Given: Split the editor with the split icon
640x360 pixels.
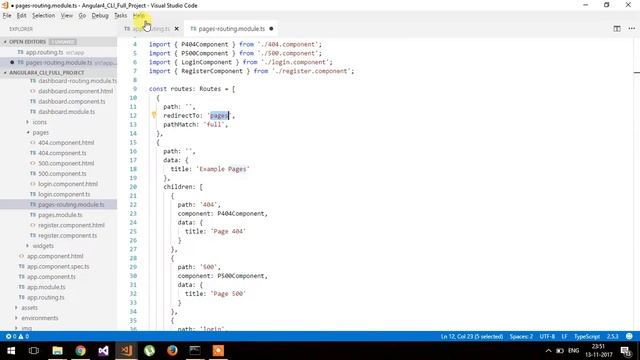Looking at the screenshot, I should (x=617, y=29).
